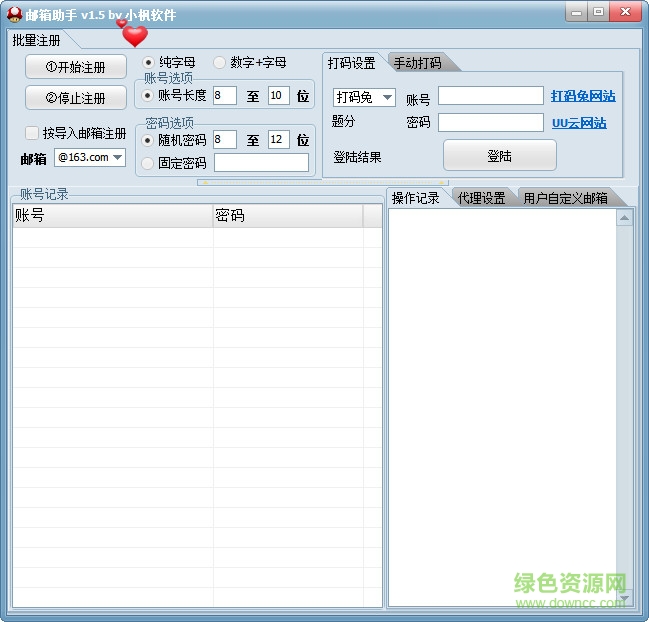649x622 pixels.
Task: Switch to the 手动打码 tab
Action: click(417, 63)
